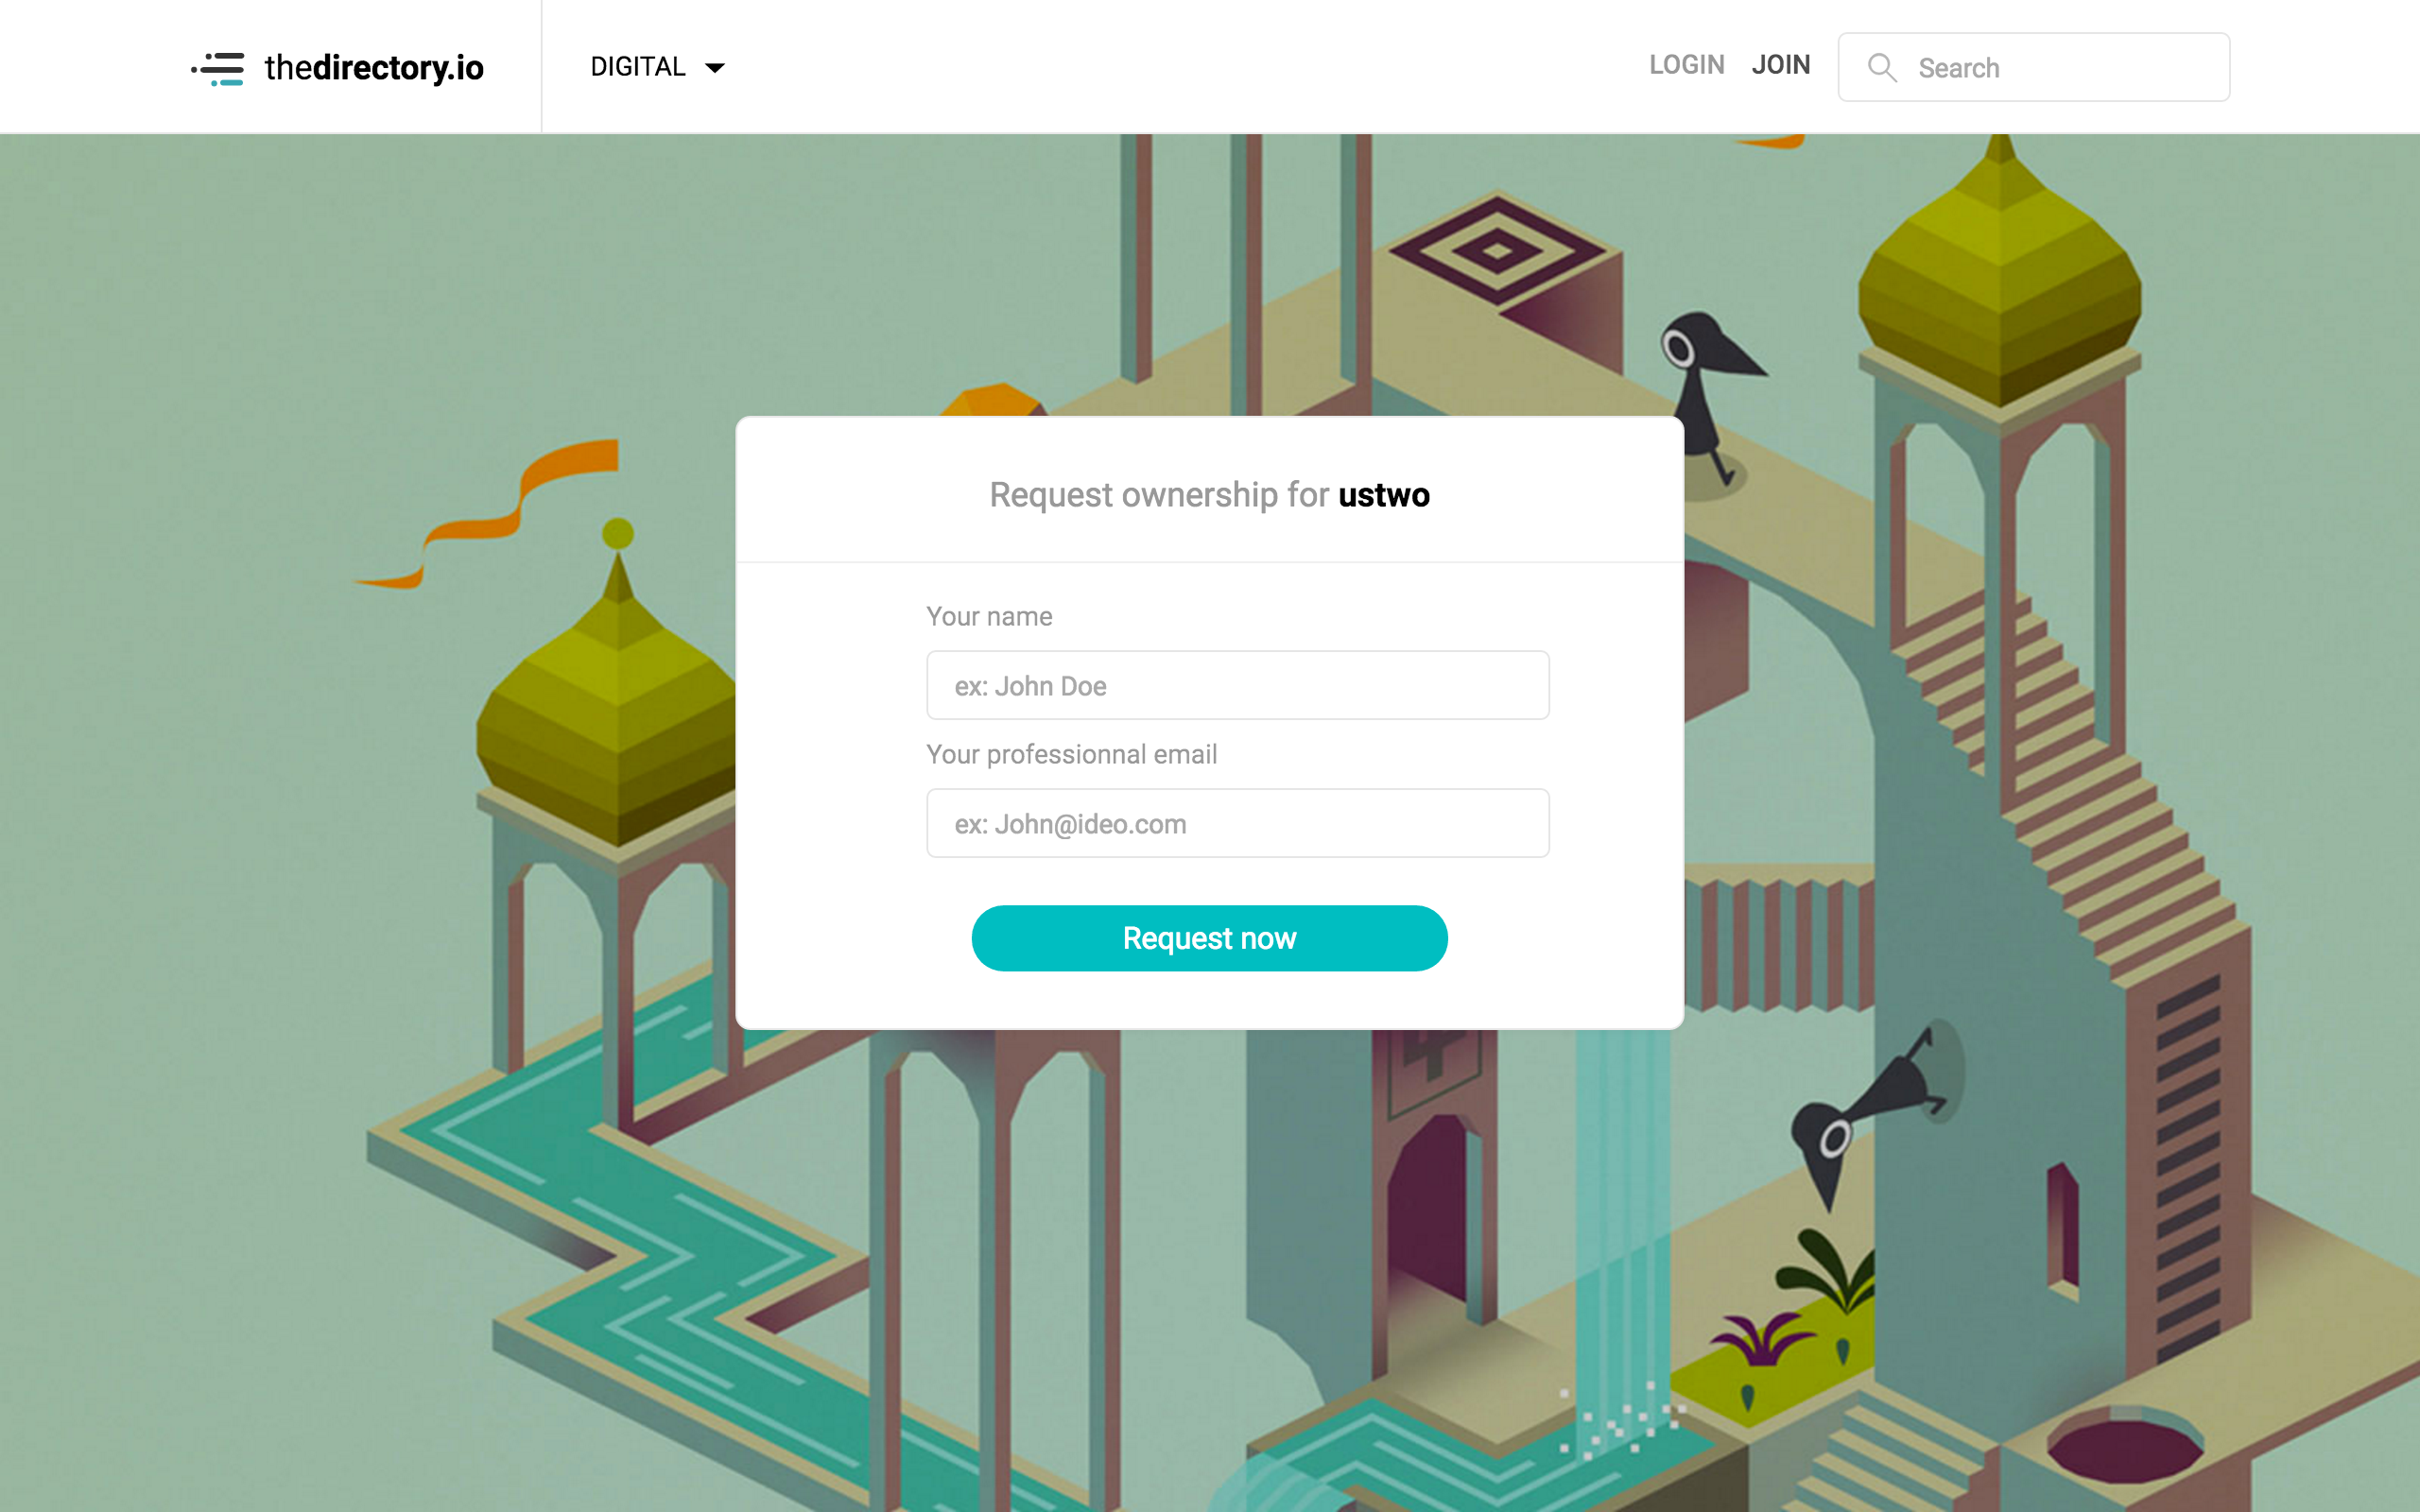This screenshot has height=1512, width=2420.
Task: Expand the DIGITAL dropdown arrow
Action: coord(715,68)
